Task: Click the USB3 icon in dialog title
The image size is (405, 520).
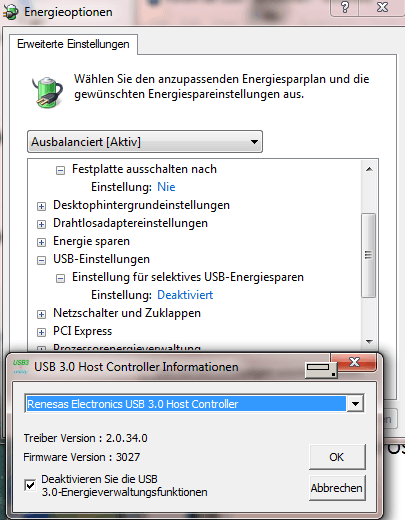Action: coord(21,366)
